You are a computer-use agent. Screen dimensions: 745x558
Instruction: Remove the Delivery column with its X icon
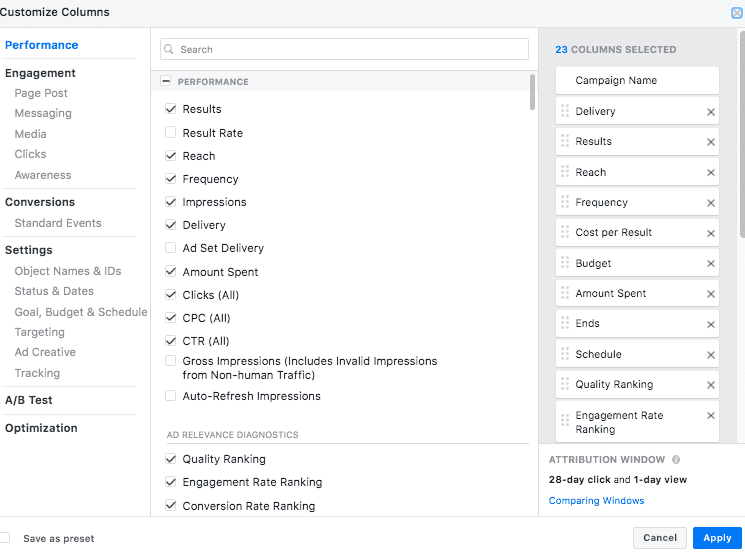click(x=711, y=112)
